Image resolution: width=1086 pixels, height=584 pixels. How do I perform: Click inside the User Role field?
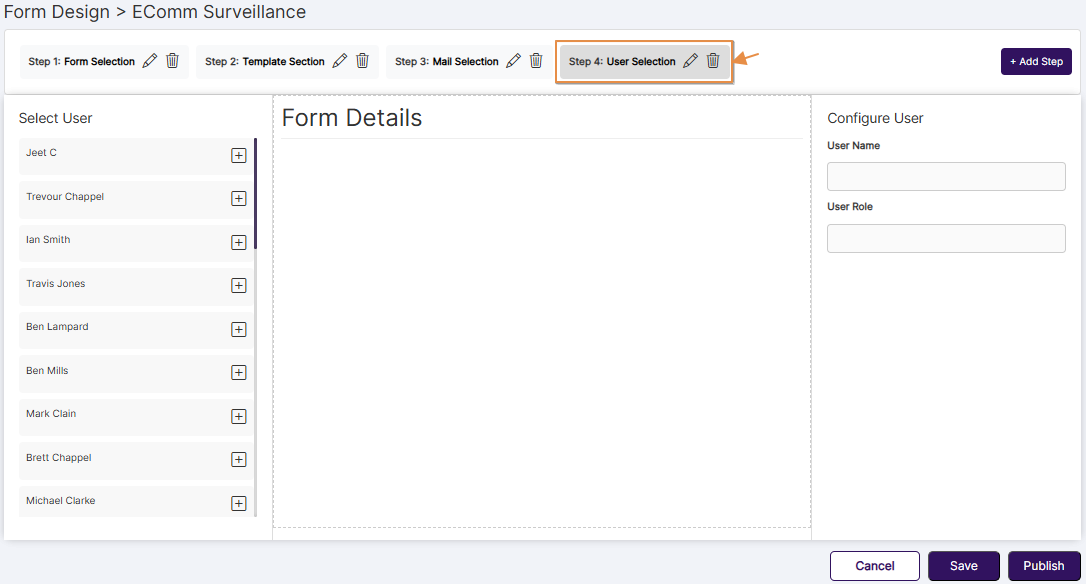tap(945, 238)
